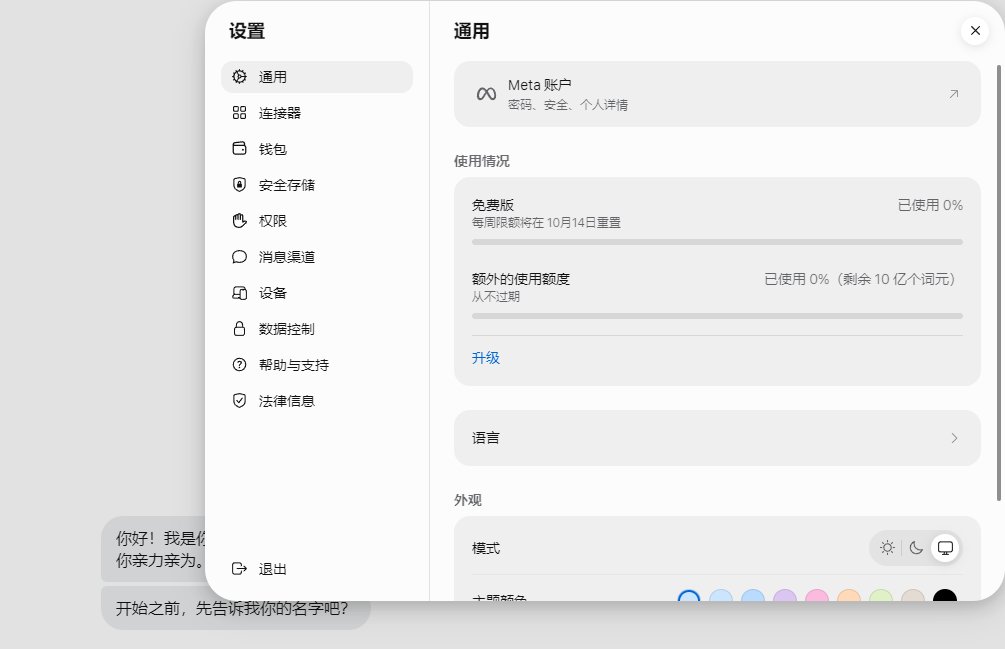Viewport: 1005px width, 649px height.
Task: Click the 模式 label
Action: (486, 548)
